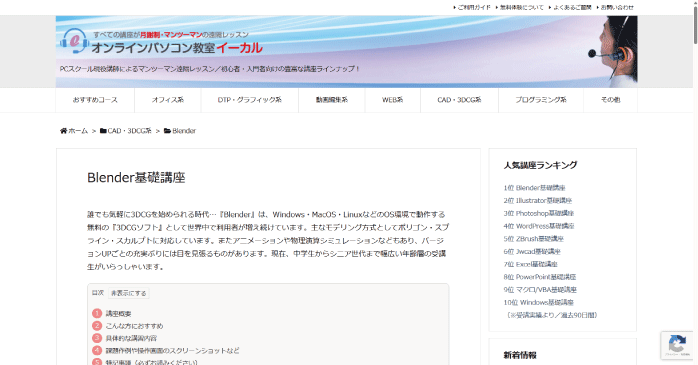Open the WEB系 menu

pos(393,100)
